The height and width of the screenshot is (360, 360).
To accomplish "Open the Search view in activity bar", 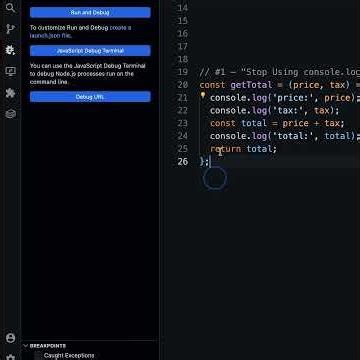I will click(10, 8).
